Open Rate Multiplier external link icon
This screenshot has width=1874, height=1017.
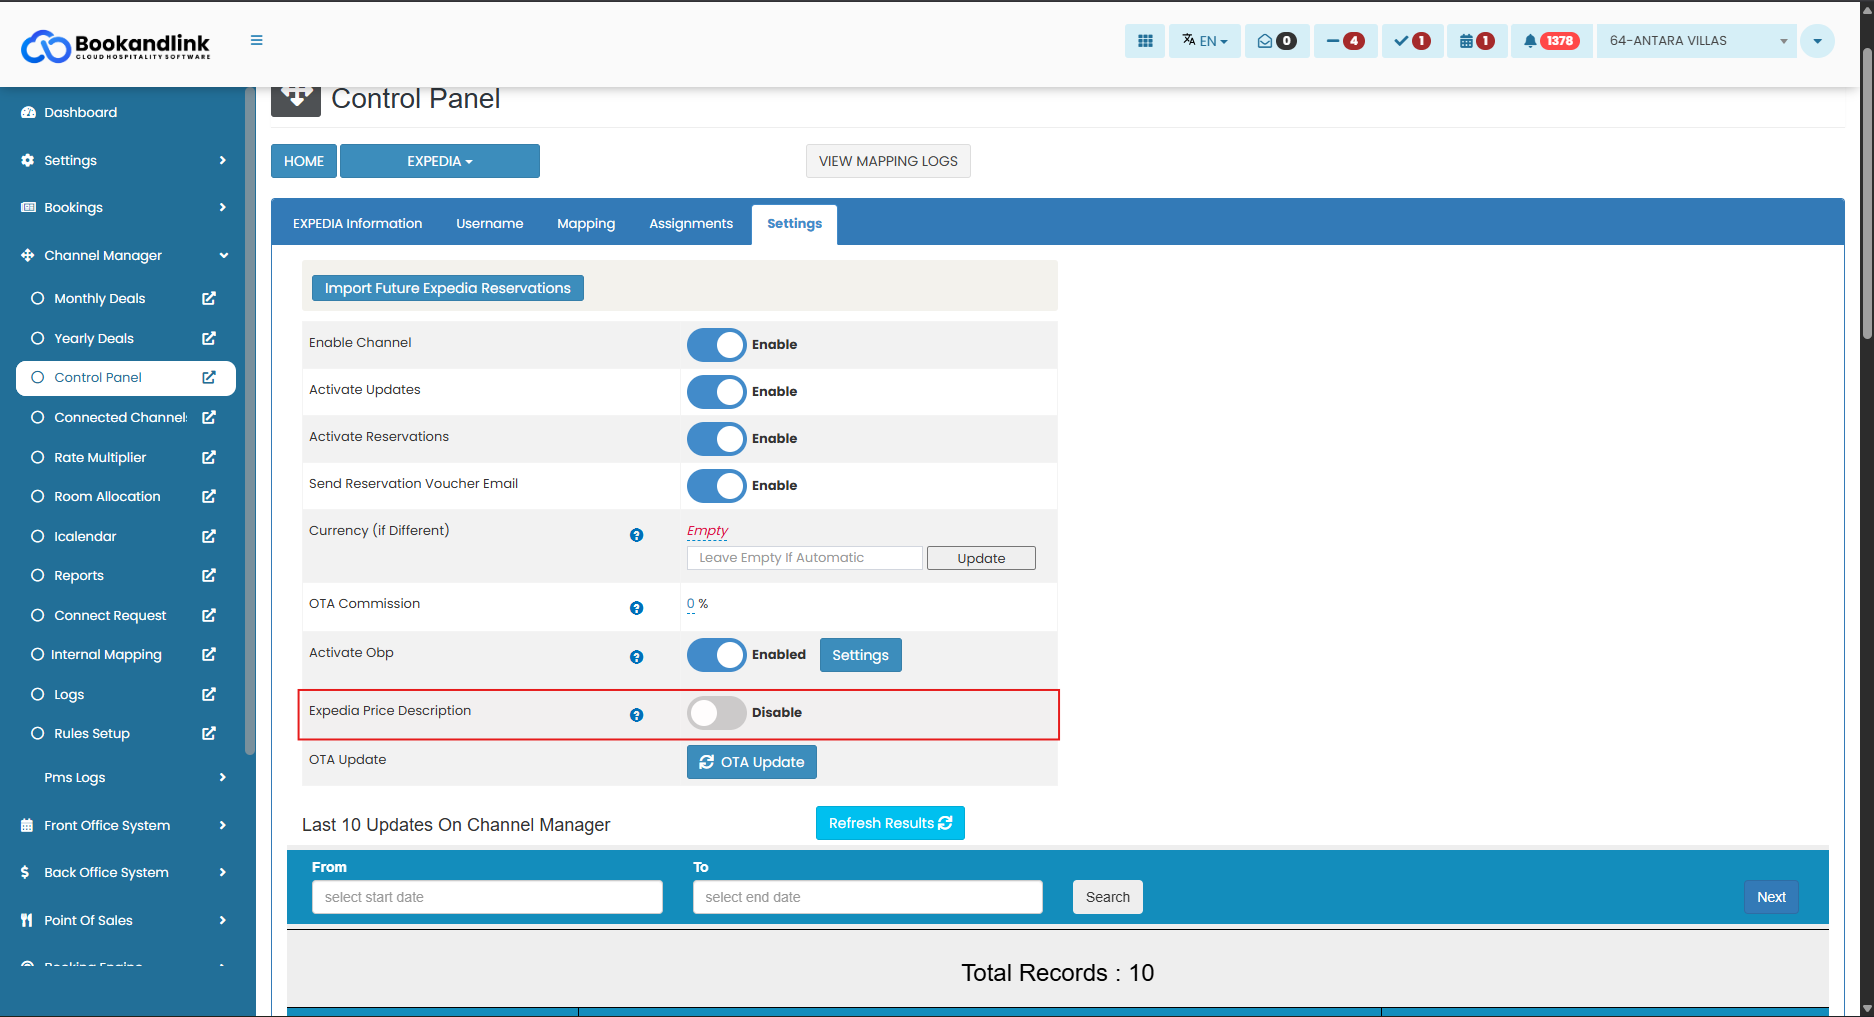(209, 457)
